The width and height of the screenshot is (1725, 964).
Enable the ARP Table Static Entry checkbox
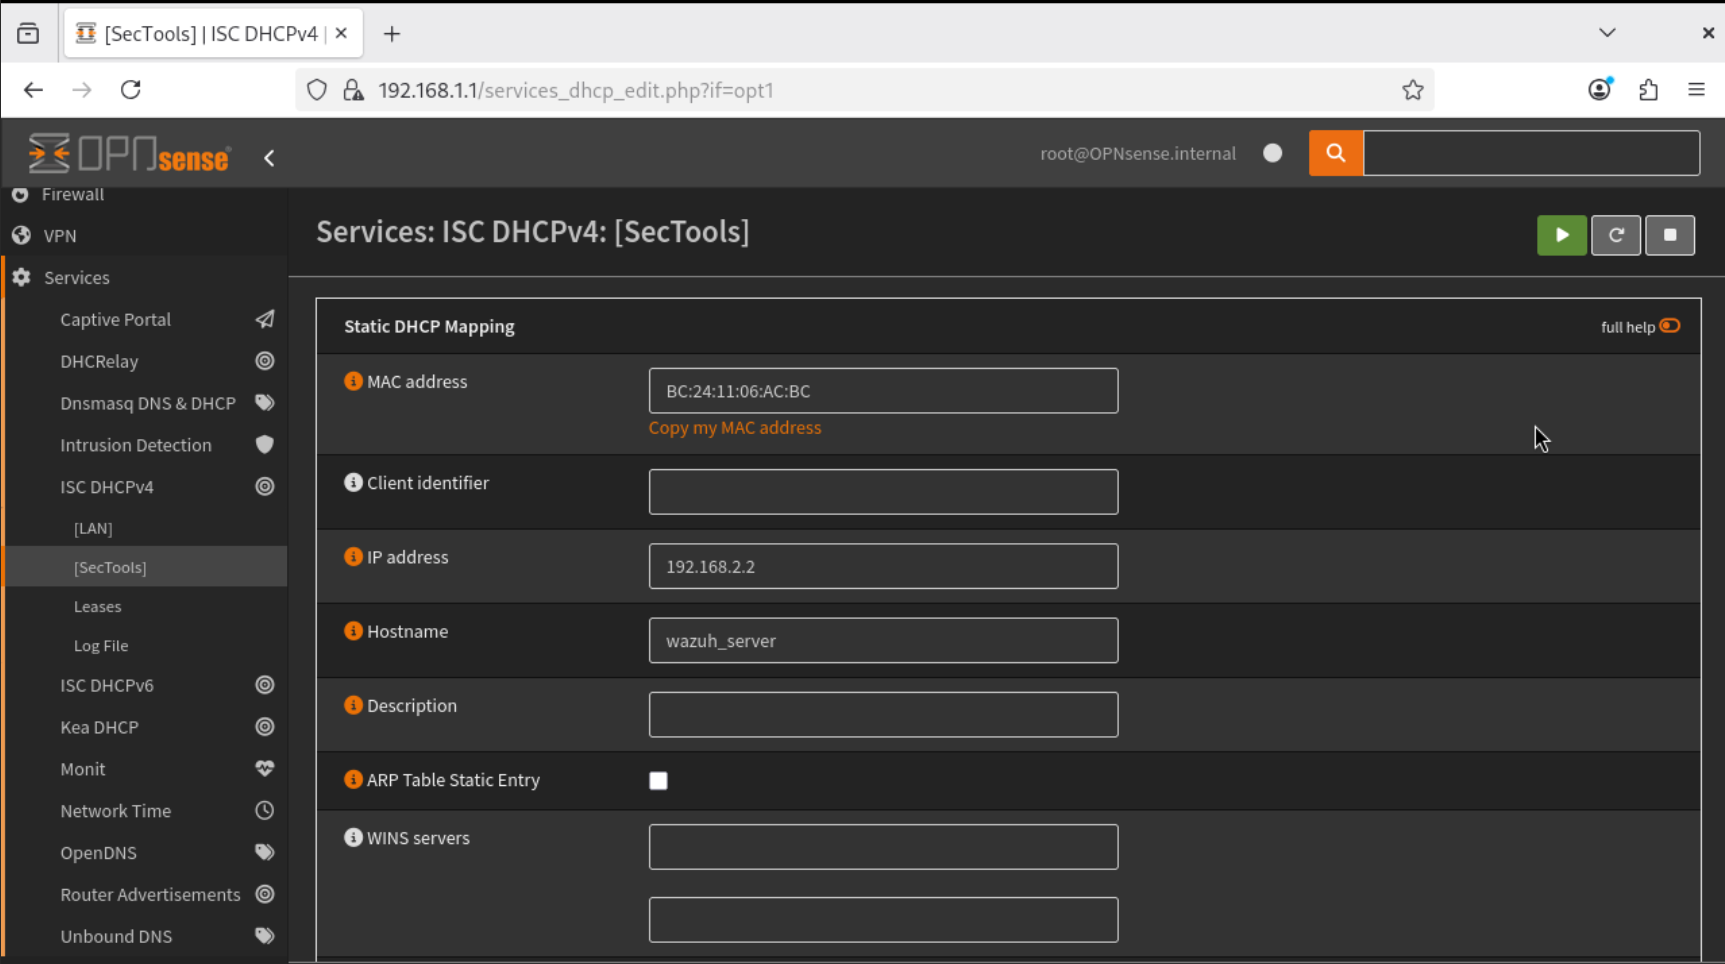(658, 781)
